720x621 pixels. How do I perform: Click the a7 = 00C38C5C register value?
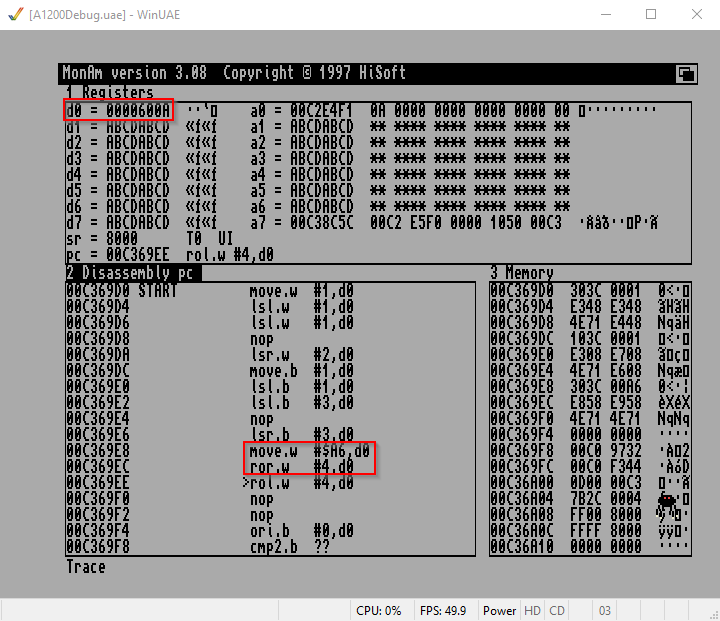[302, 223]
